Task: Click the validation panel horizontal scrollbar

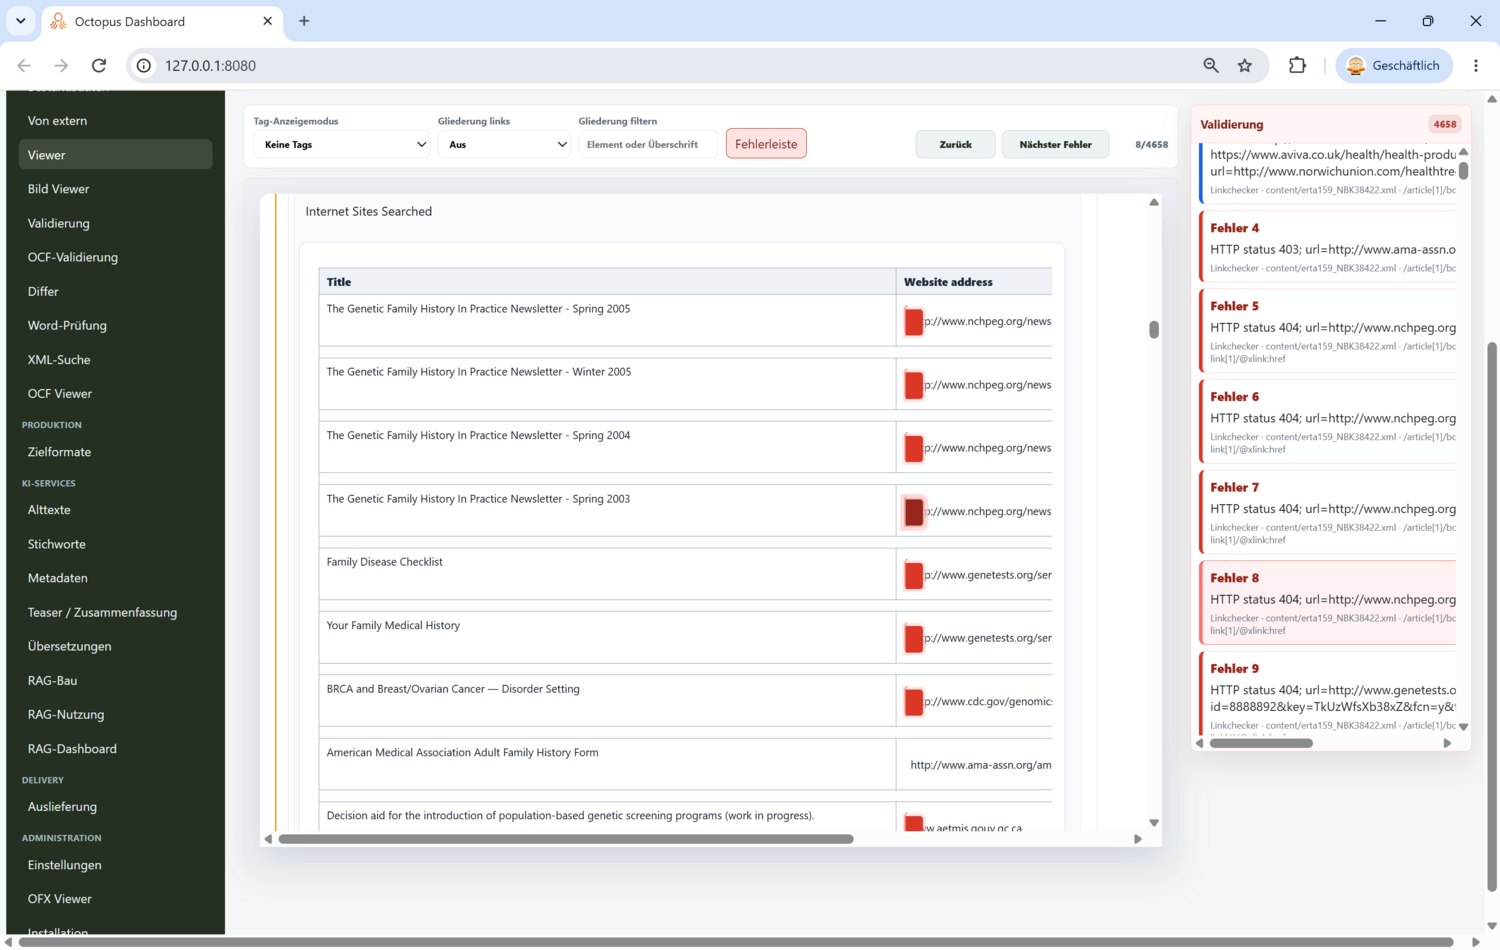Action: 1261,743
